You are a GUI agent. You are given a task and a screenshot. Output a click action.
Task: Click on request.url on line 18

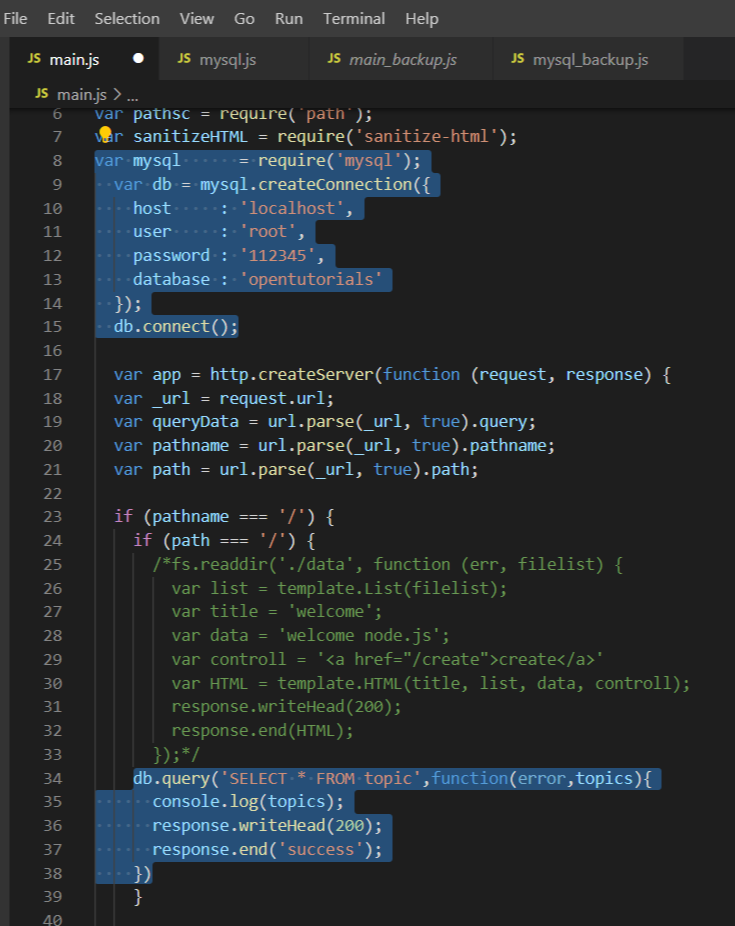click(x=272, y=399)
